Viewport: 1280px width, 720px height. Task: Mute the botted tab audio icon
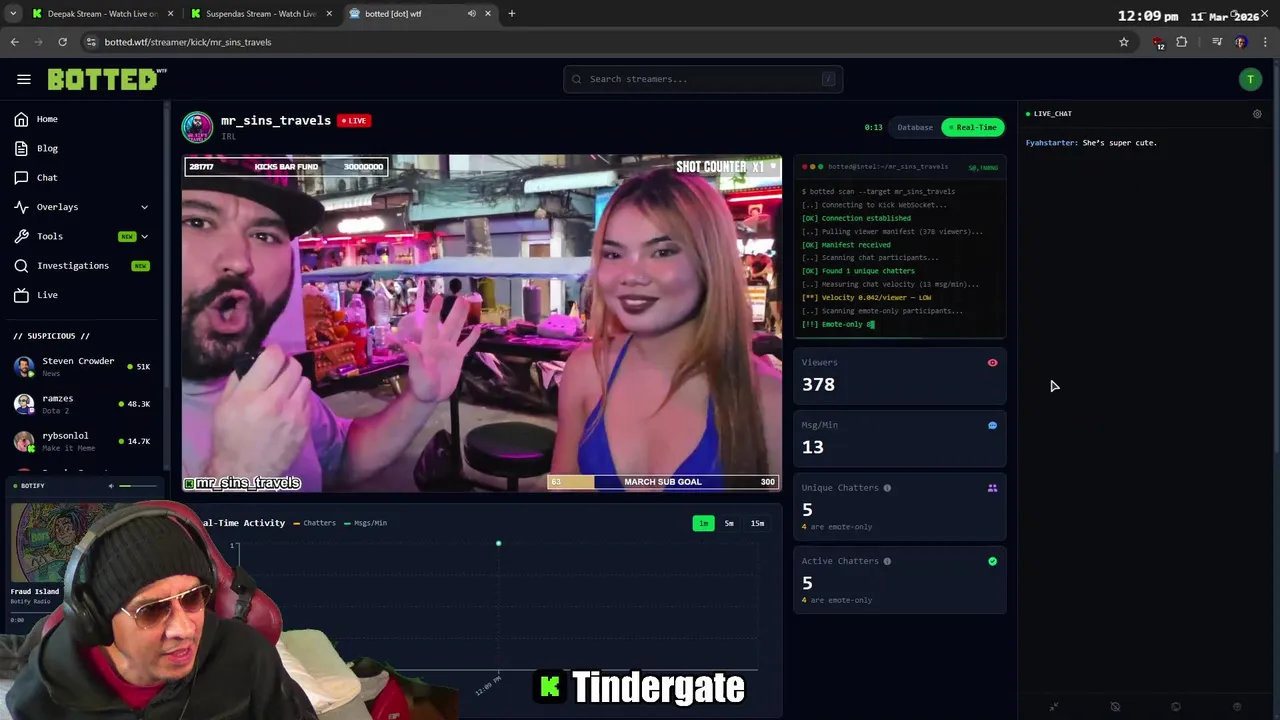point(471,14)
